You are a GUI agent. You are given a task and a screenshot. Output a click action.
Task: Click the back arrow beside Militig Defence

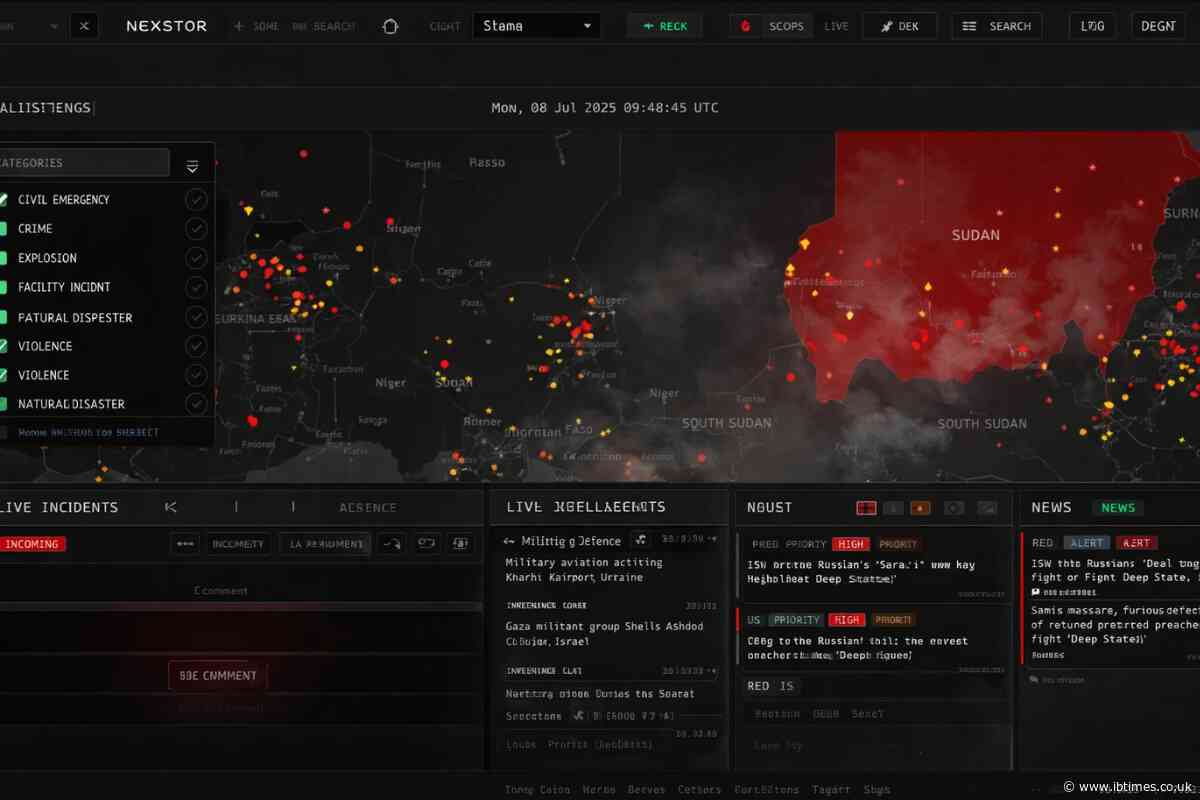pyautogui.click(x=510, y=540)
